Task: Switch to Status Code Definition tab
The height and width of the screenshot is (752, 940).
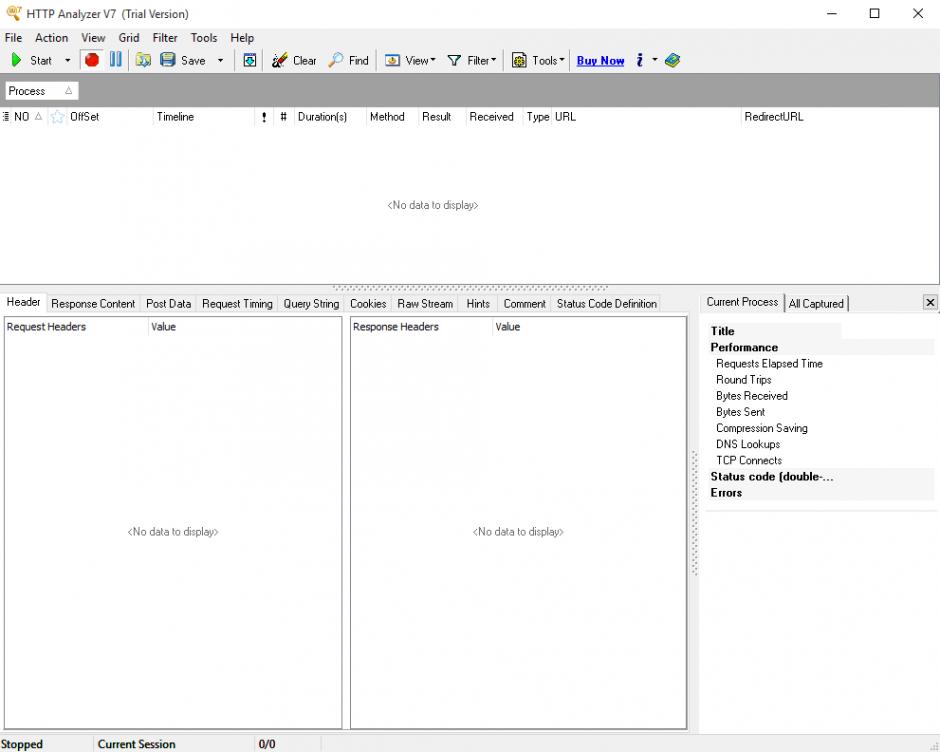Action: (x=607, y=303)
